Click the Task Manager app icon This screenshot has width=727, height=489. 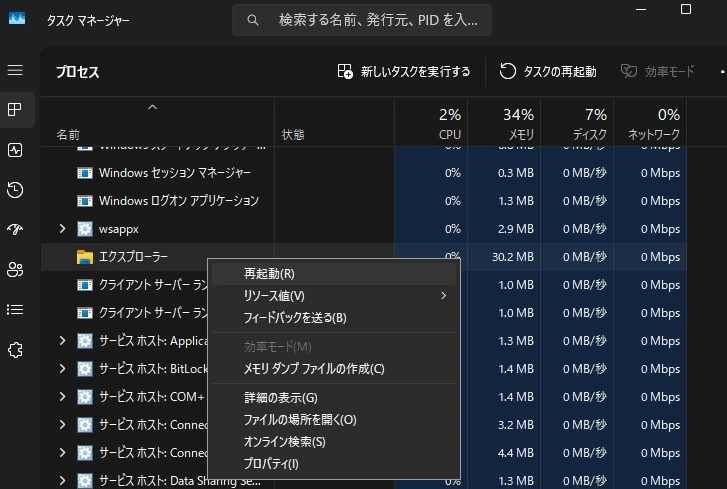coord(17,19)
